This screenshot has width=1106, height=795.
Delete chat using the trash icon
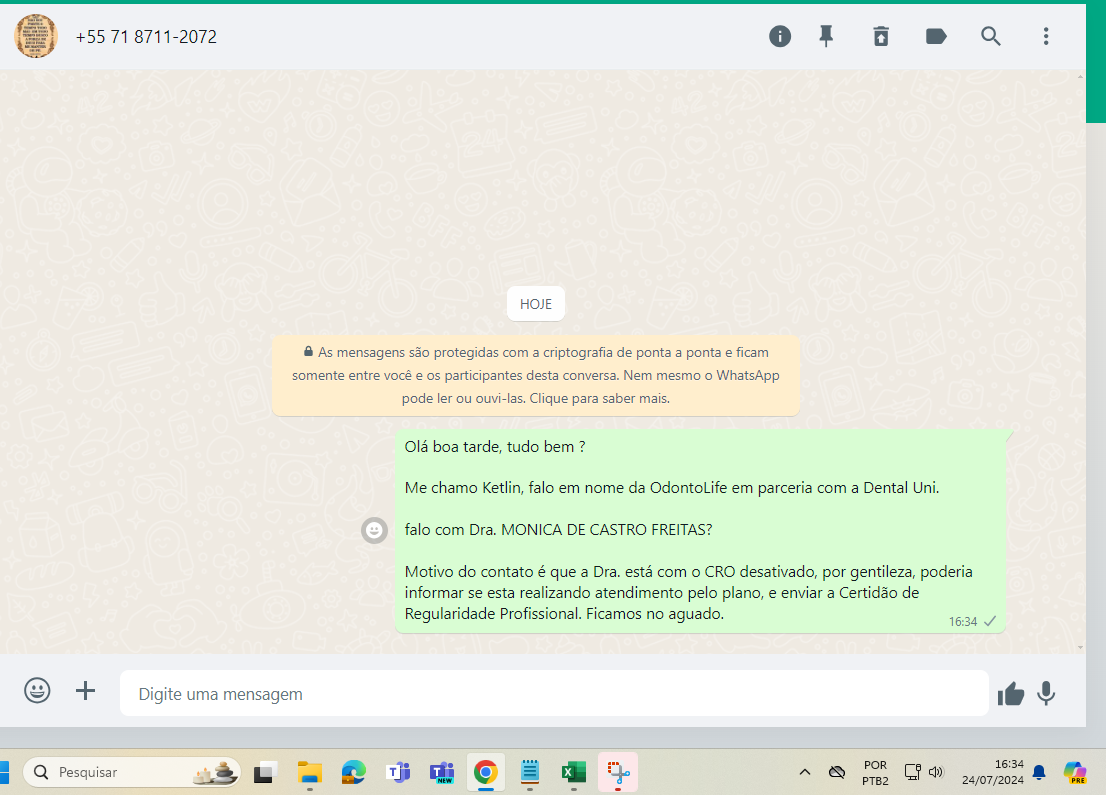point(881,36)
